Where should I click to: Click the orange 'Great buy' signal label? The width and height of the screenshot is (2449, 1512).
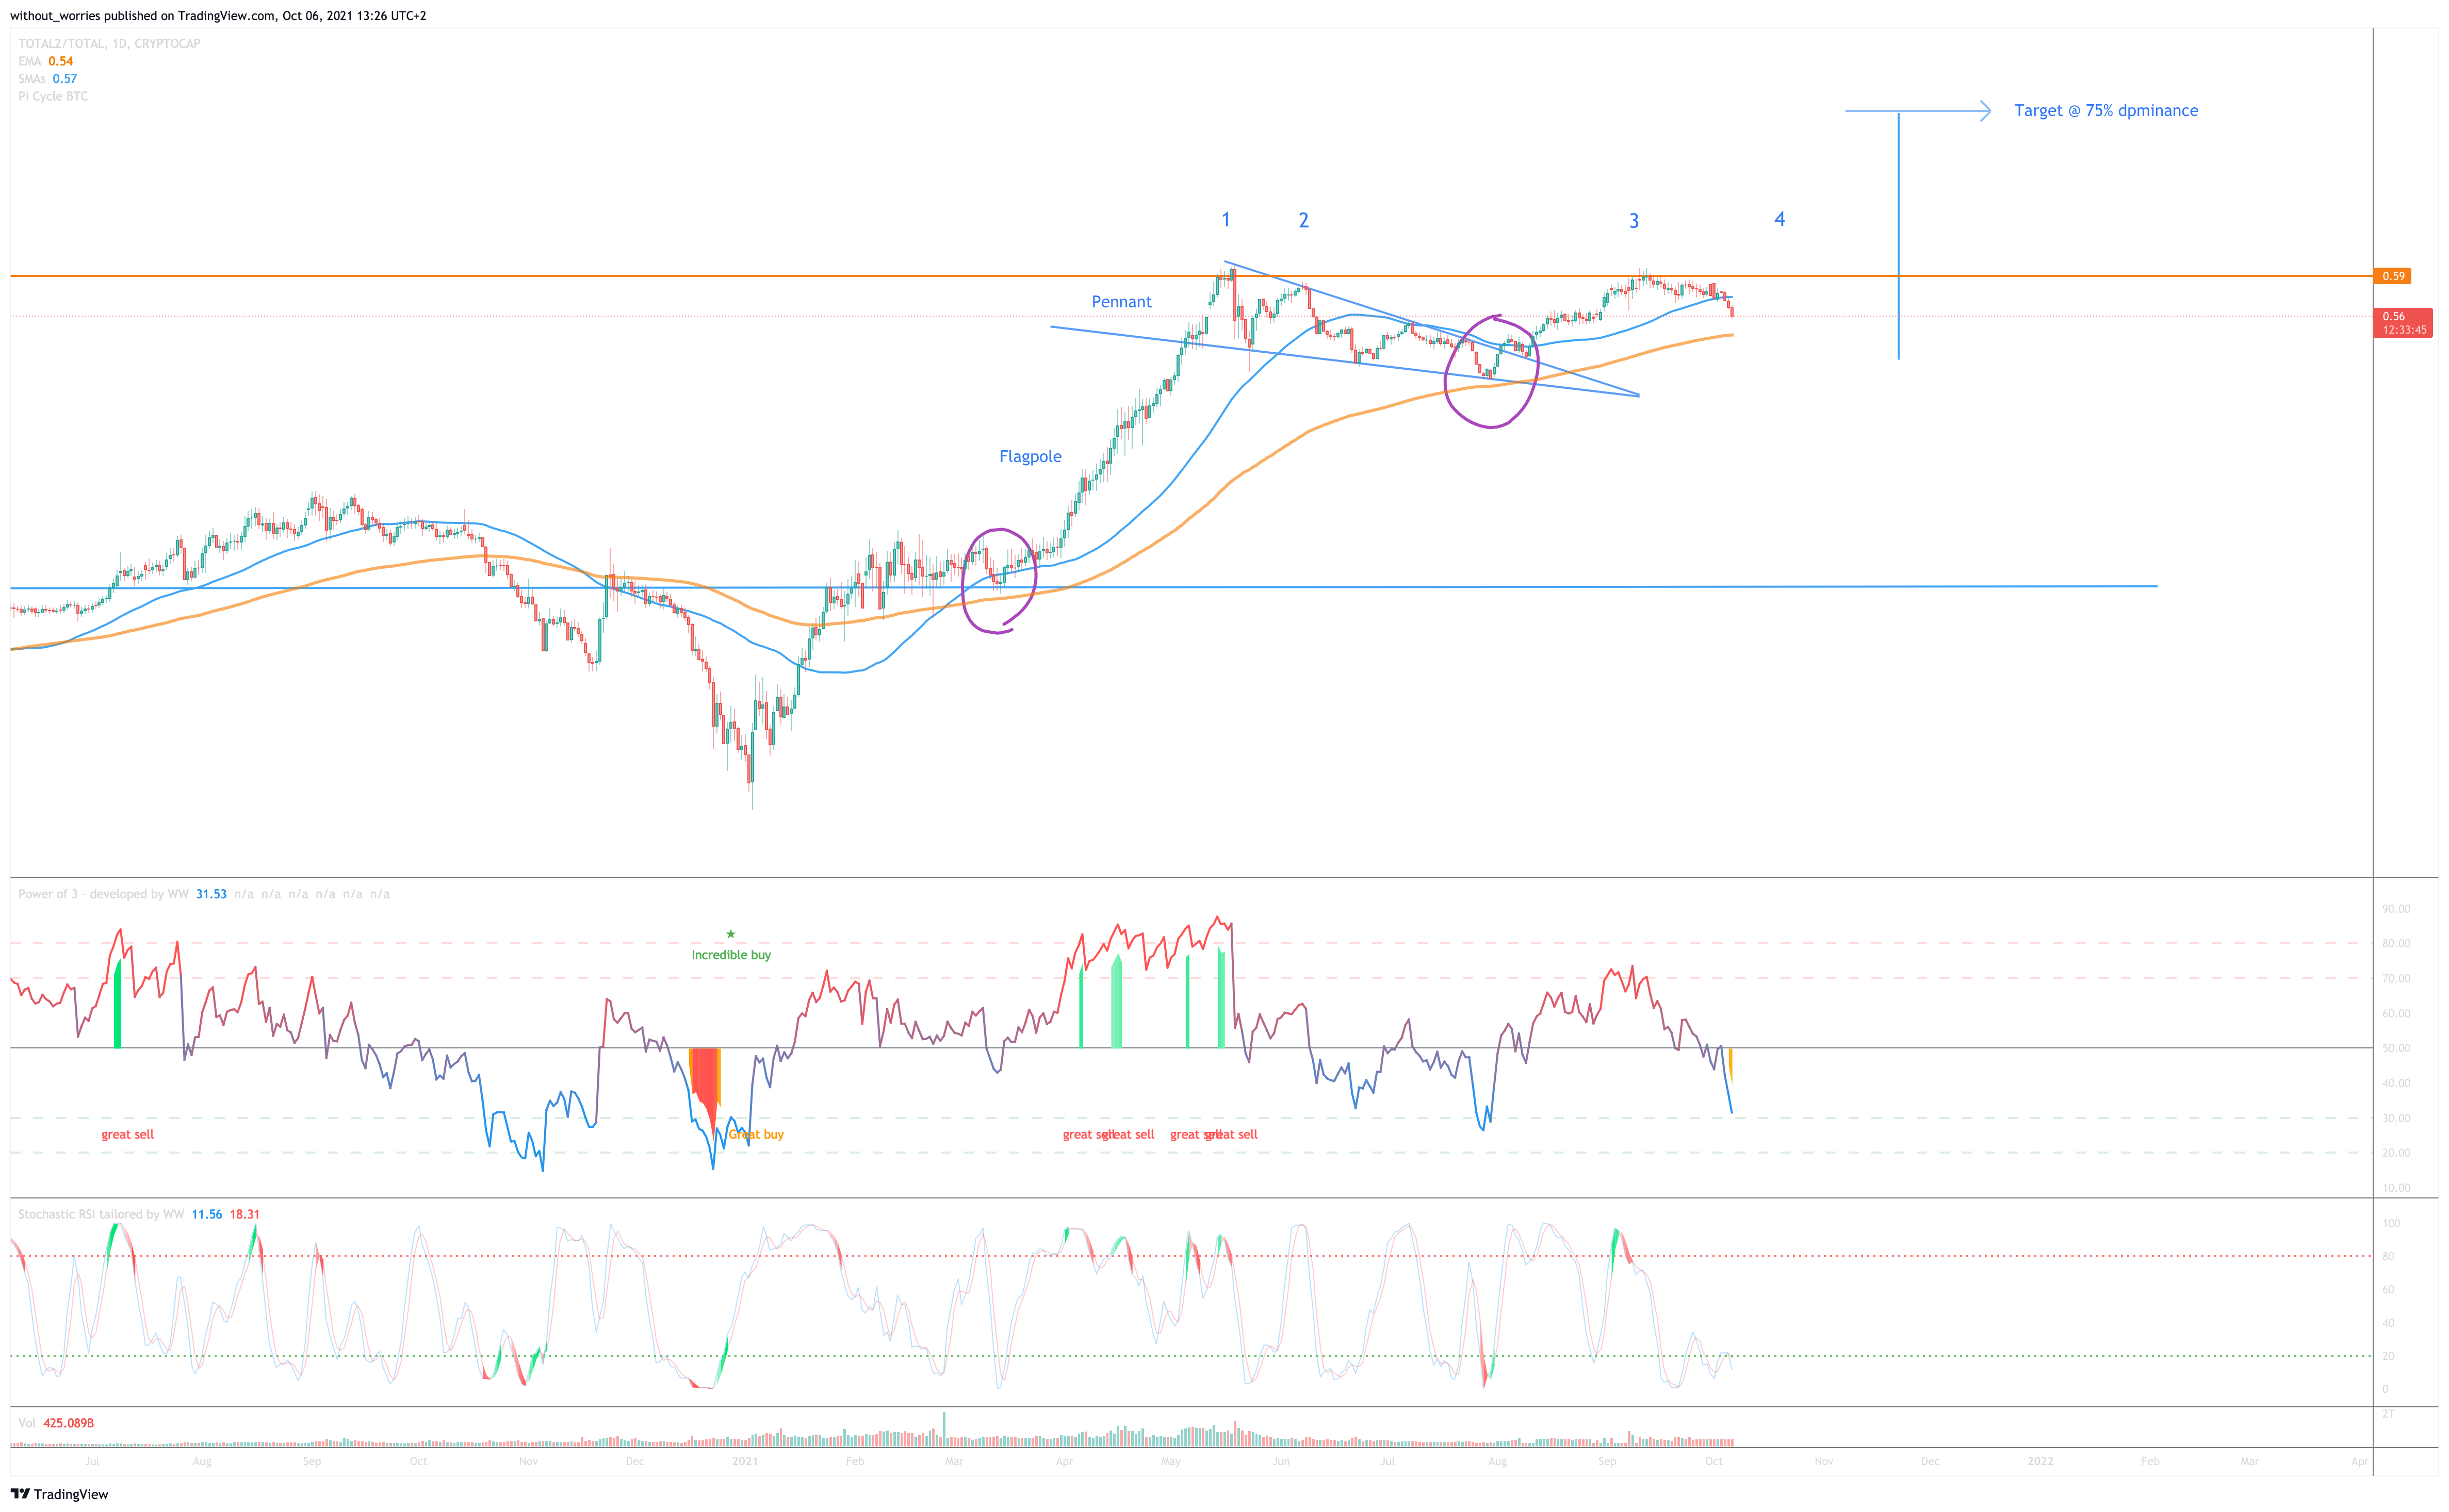pos(756,1134)
